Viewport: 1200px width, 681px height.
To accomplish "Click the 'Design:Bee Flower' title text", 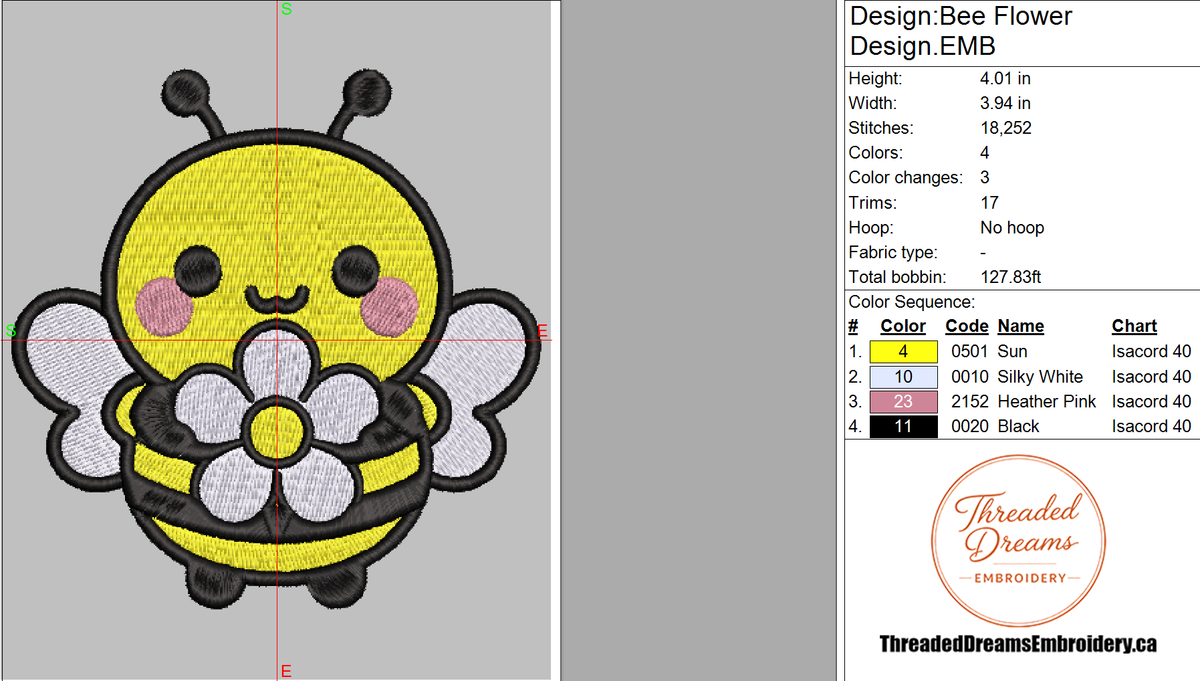I will pyautogui.click(x=961, y=17).
